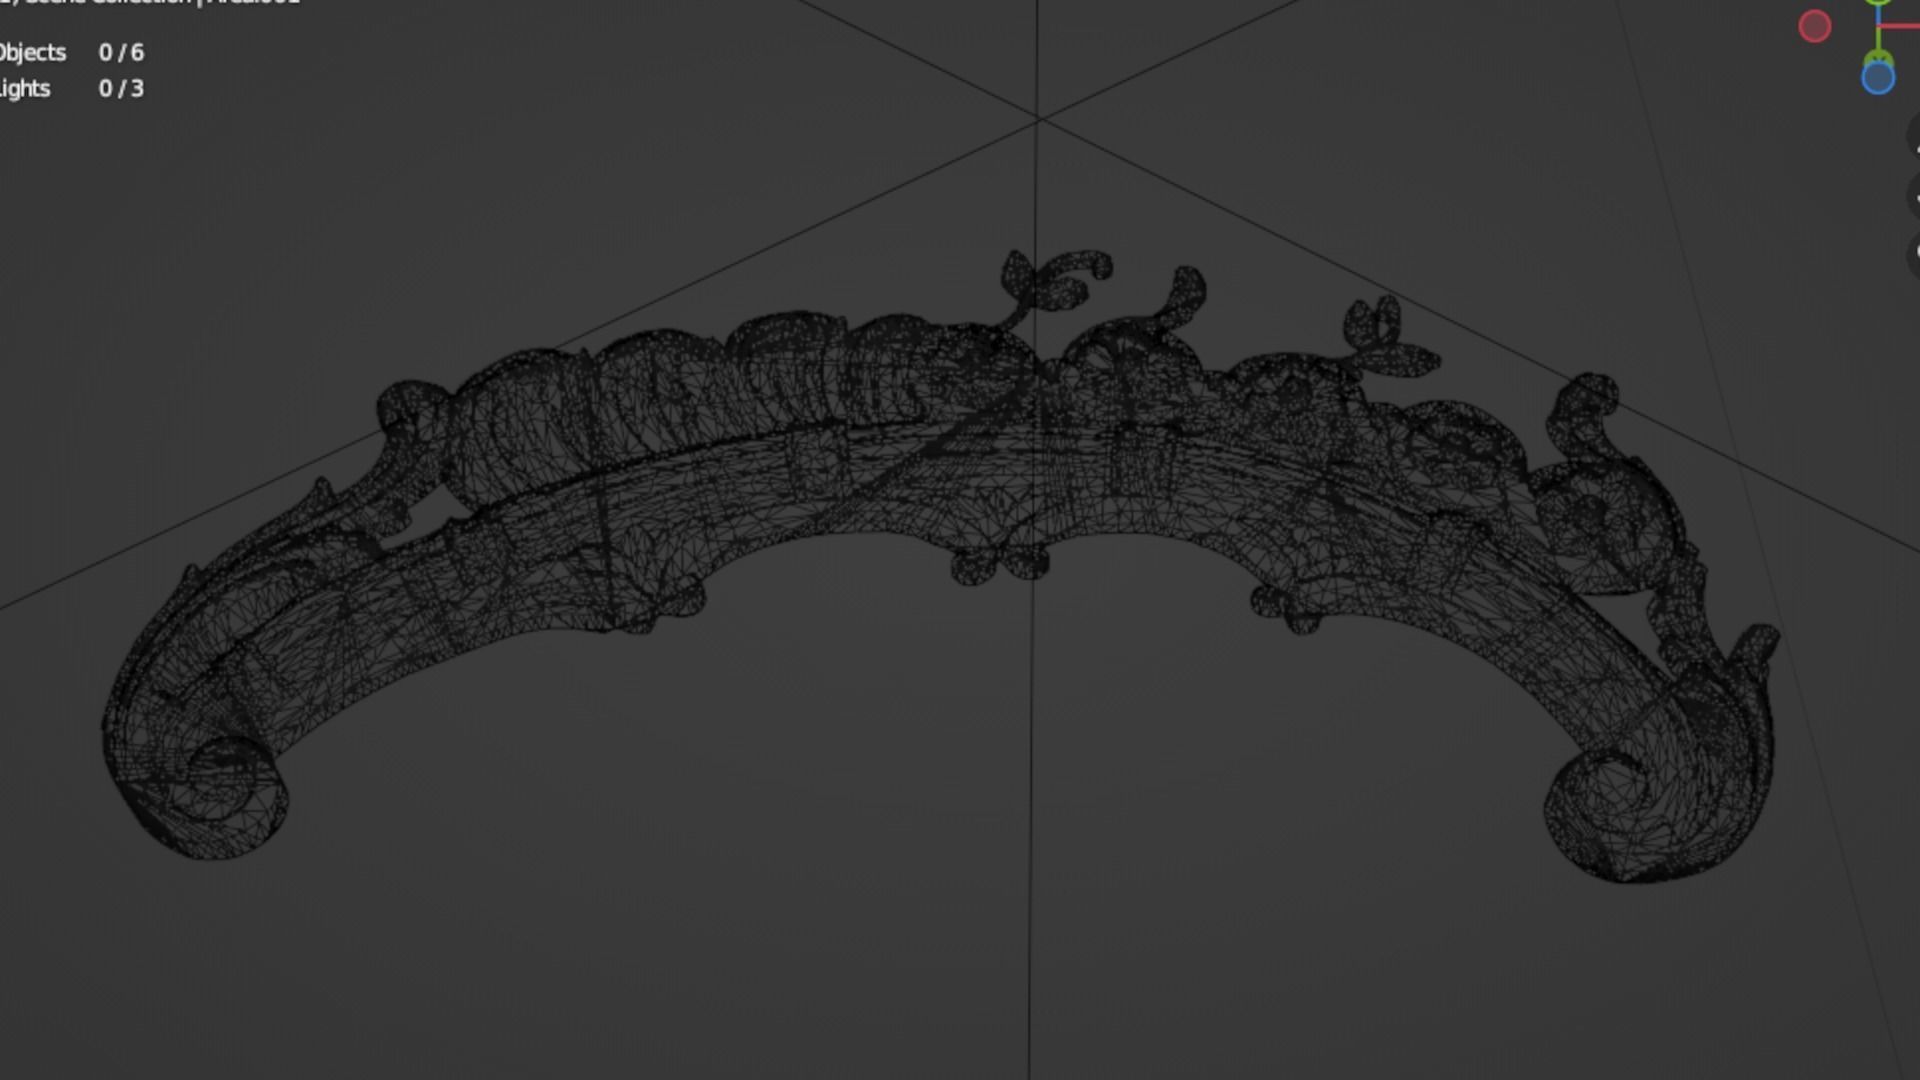The image size is (1920, 1080).
Task: Click the "Objects" statistics label
Action: point(32,53)
